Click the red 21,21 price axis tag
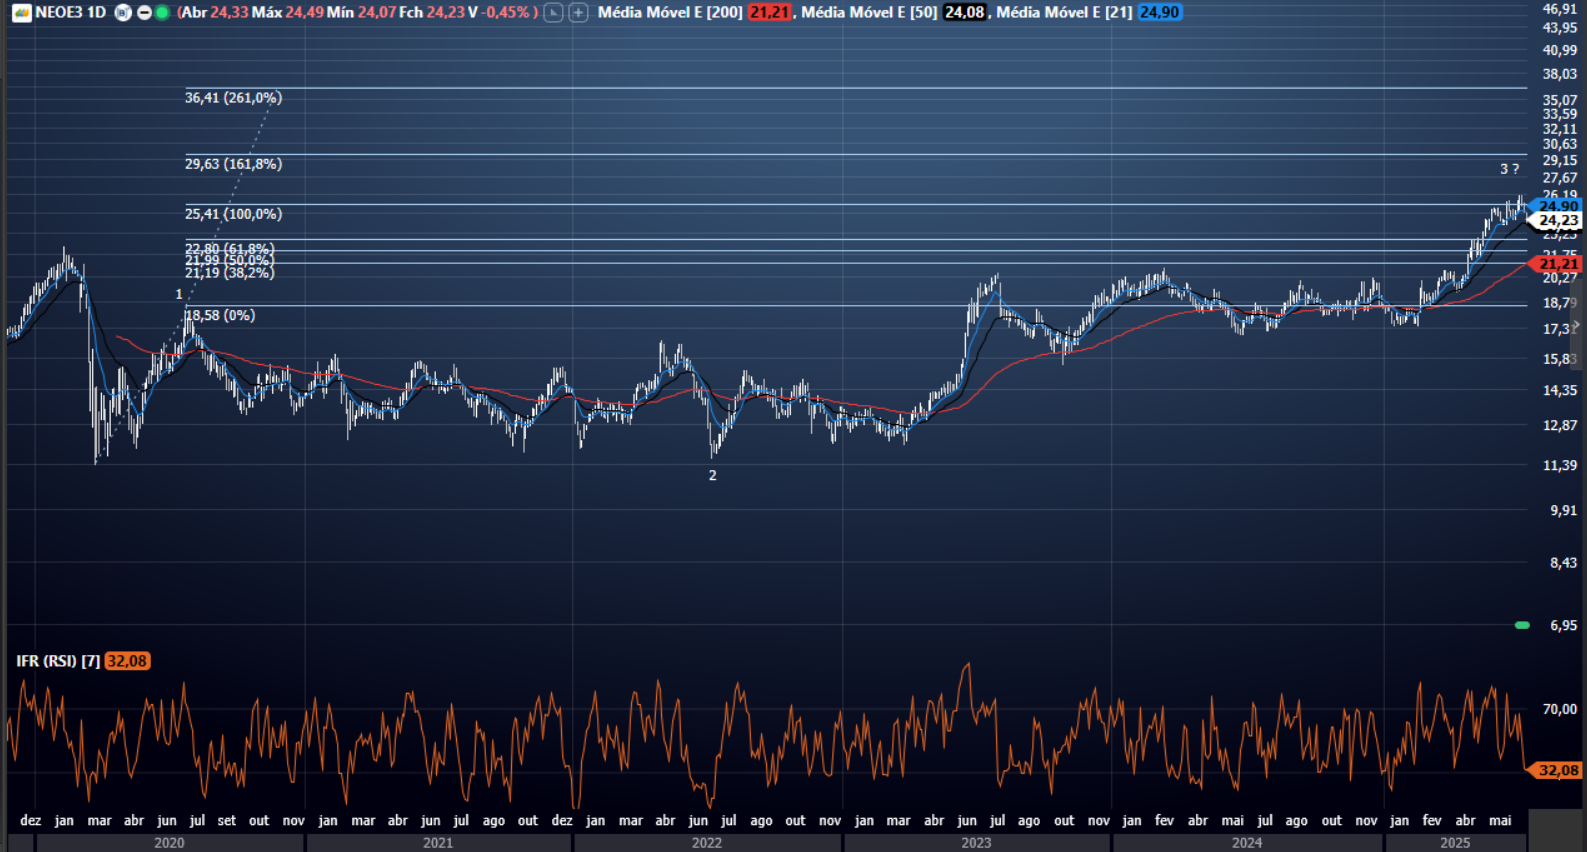The image size is (1587, 852). (x=1557, y=264)
